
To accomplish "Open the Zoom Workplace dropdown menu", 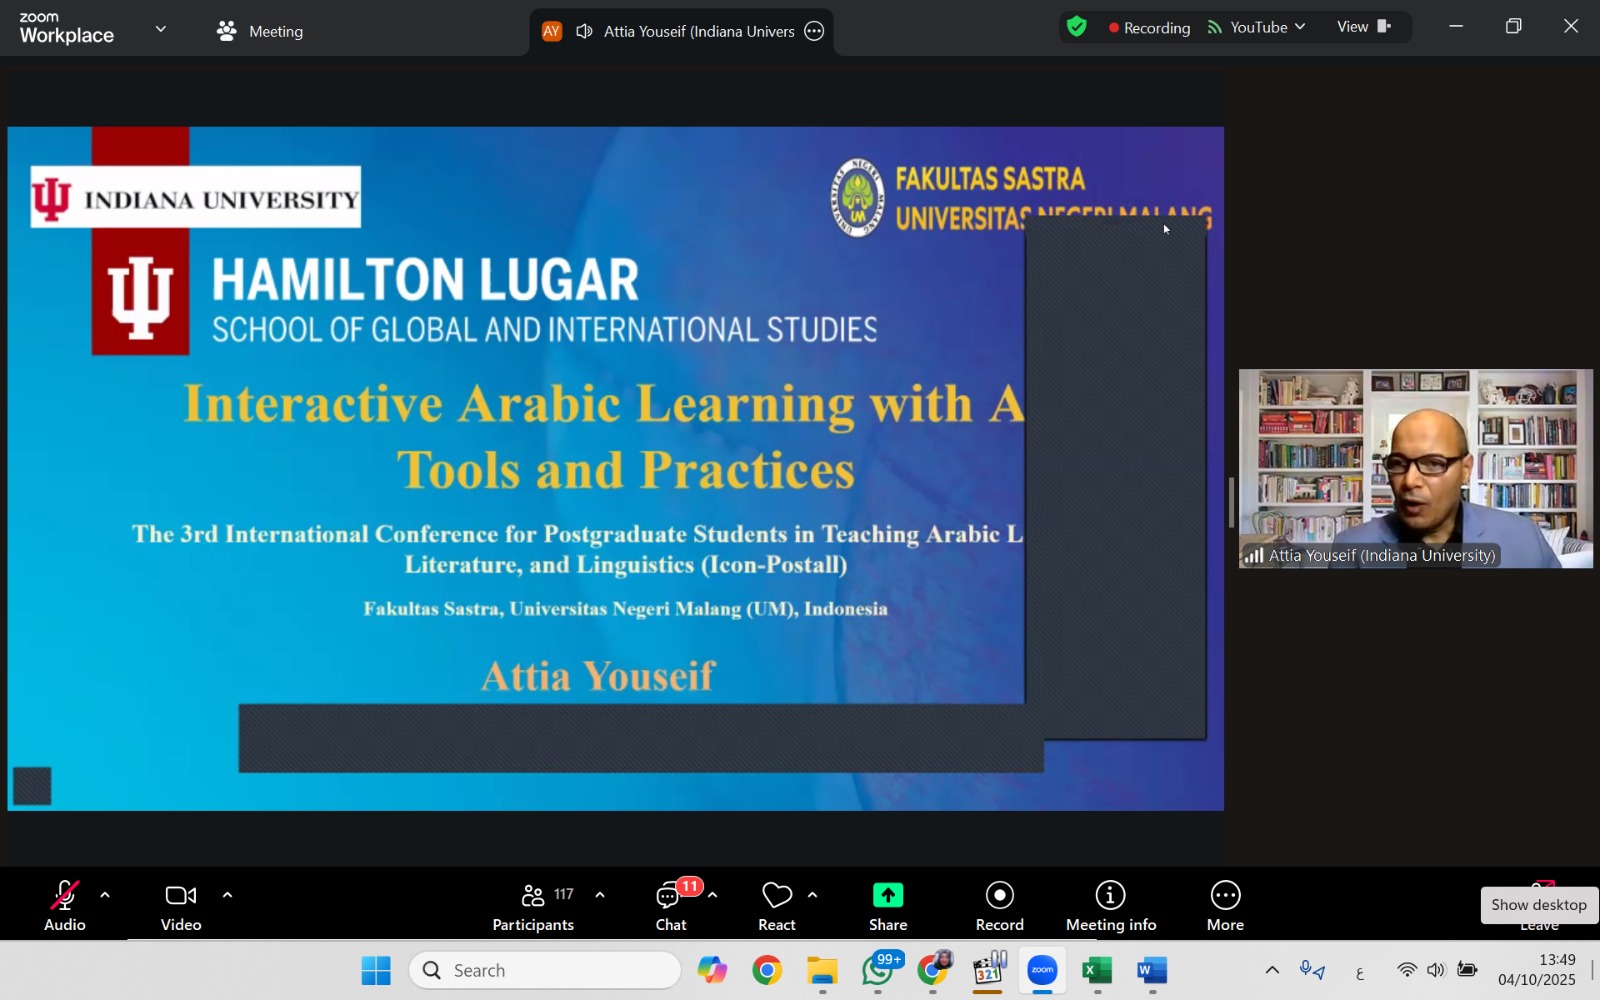I will tap(160, 30).
